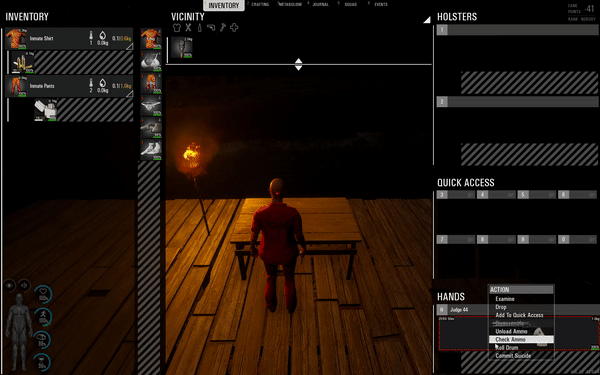
Task: Filter vicinity by the medical cross icon
Action: tap(234, 28)
